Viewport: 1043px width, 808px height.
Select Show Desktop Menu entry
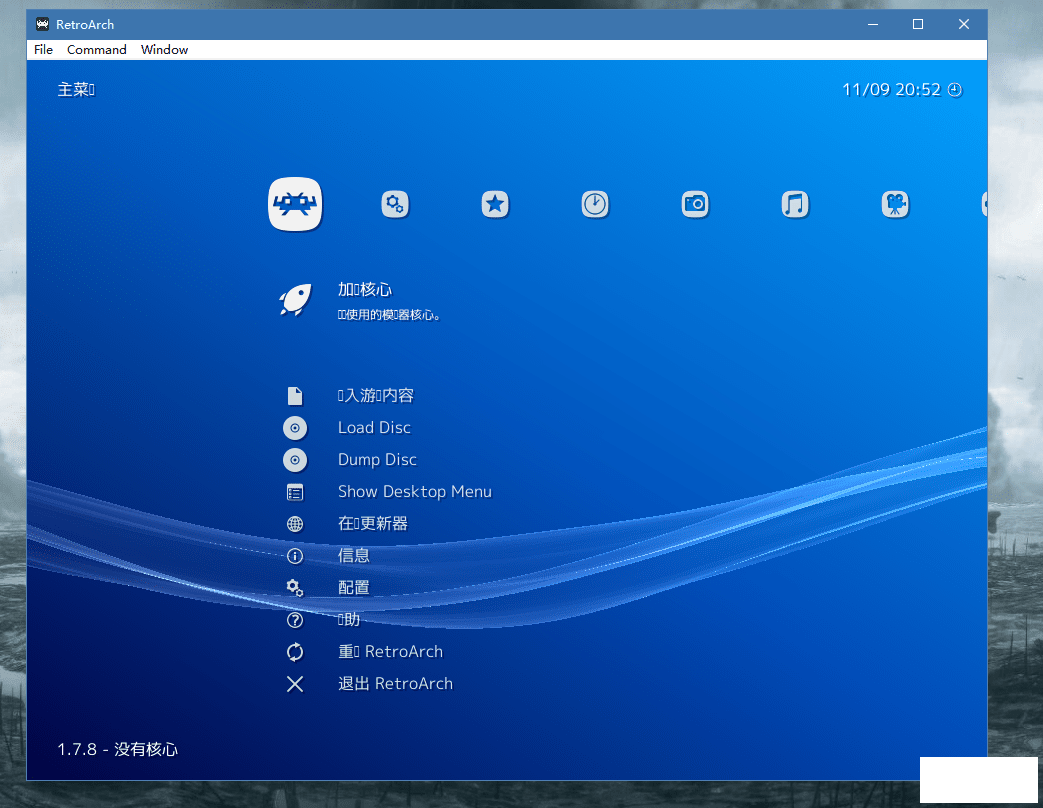click(x=415, y=491)
